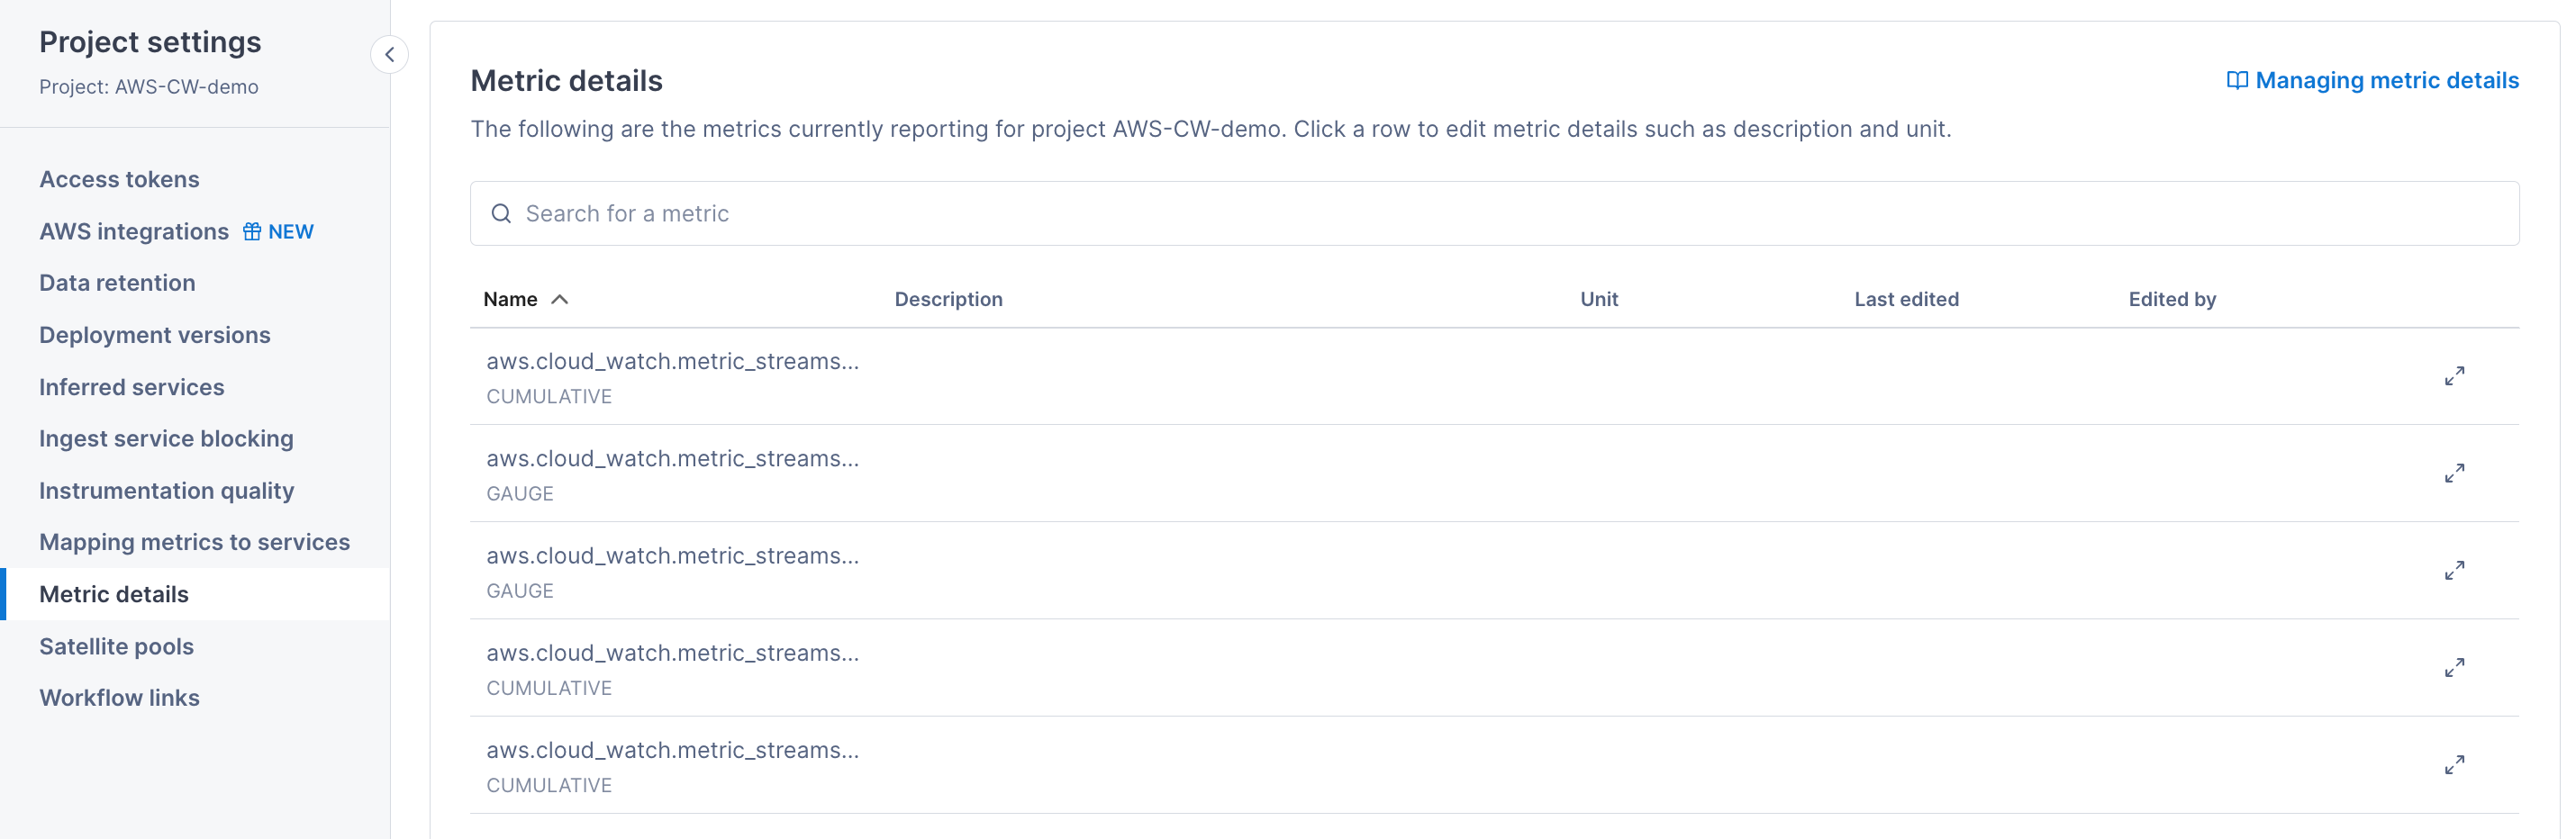Click the Unit column header
Image resolution: width=2576 pixels, height=839 pixels.
(x=1598, y=299)
